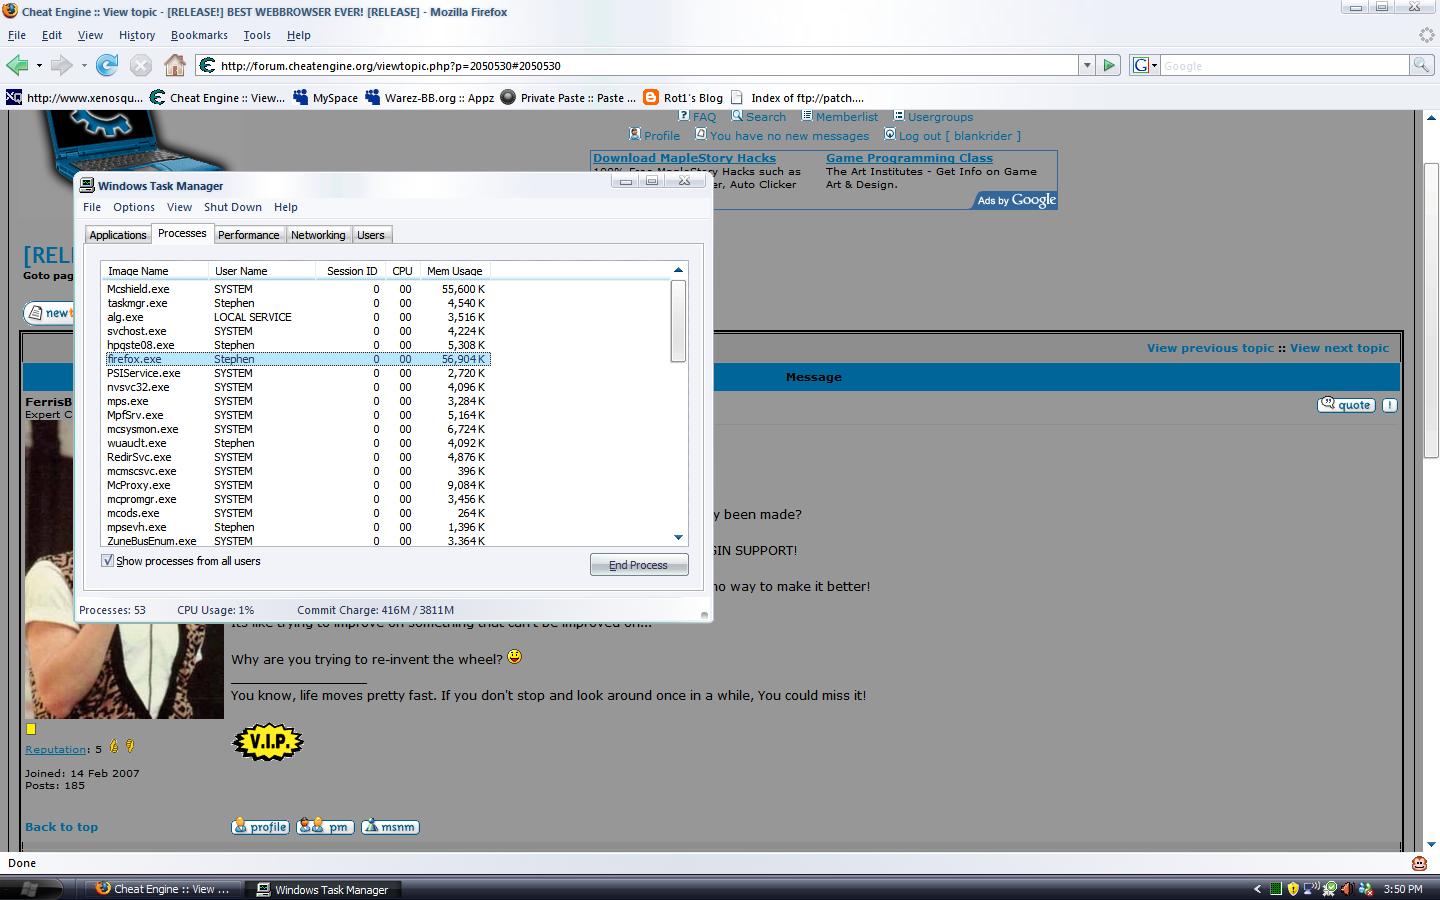
Task: Open Google search engine selector
Action: [1145, 65]
